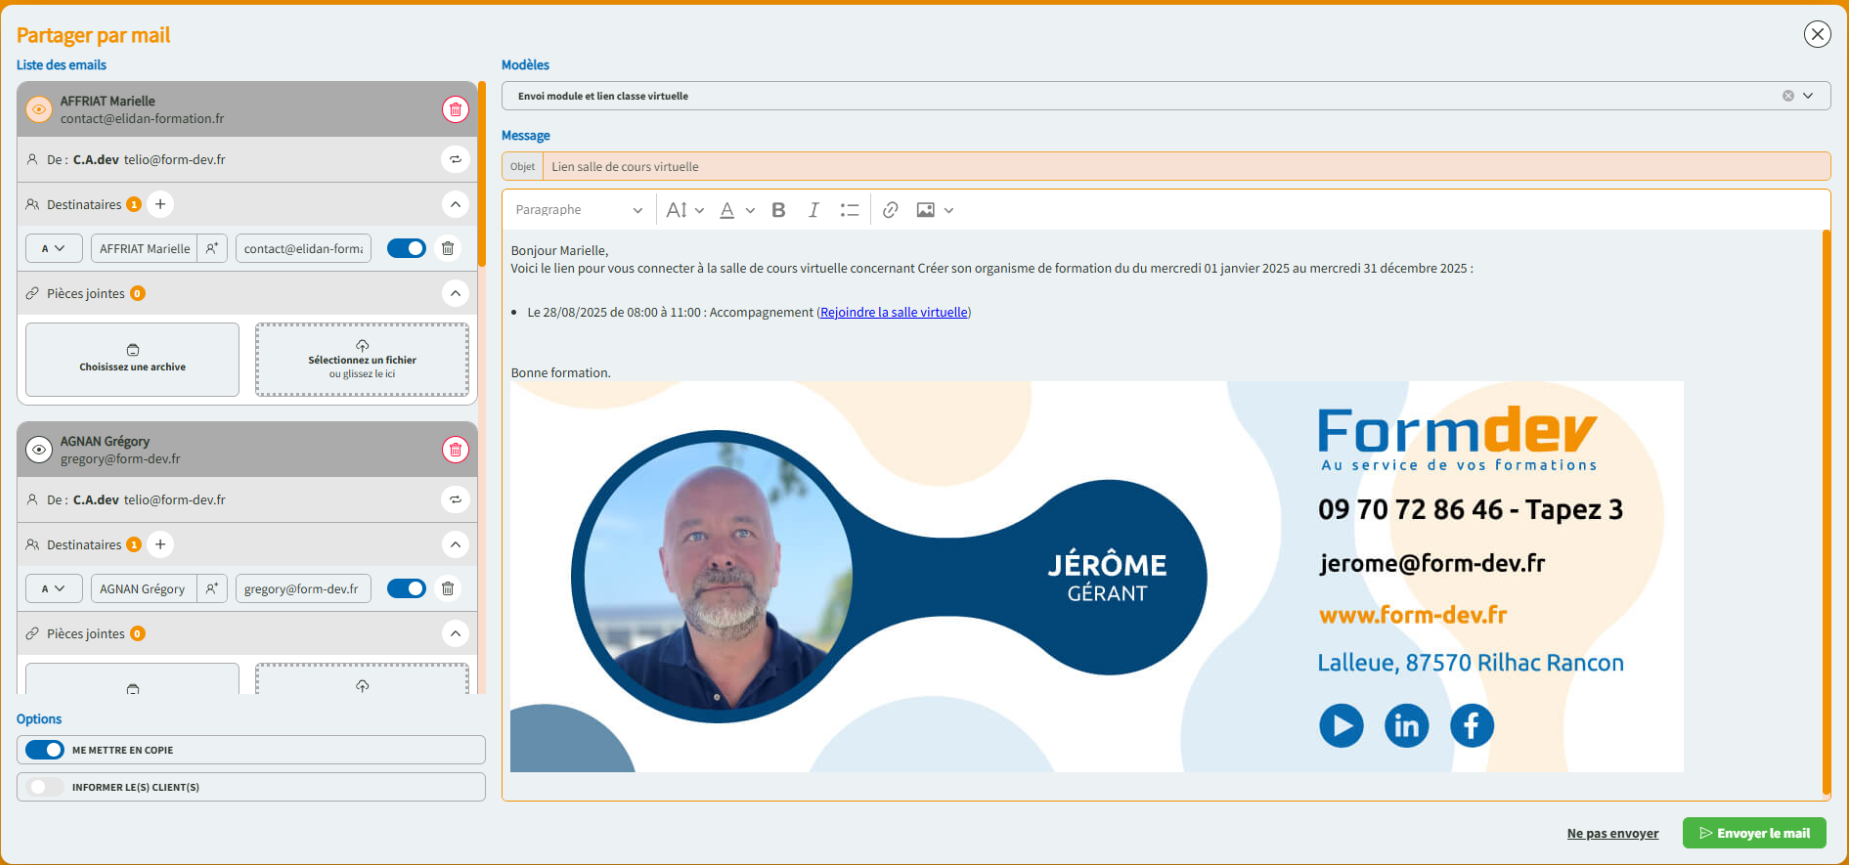Viewport: 1849px width, 865px height.
Task: Open the Paragraphe style dropdown
Action: click(578, 210)
